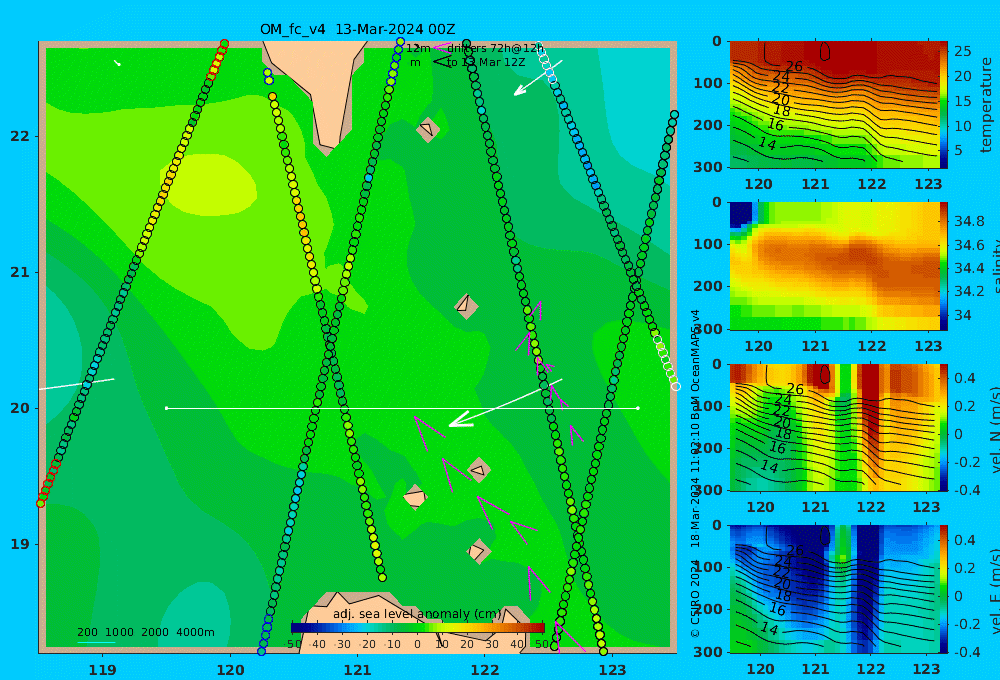Click the temperature vertical colorbar
Viewport: 1000px width, 680px height.
pos(944,105)
